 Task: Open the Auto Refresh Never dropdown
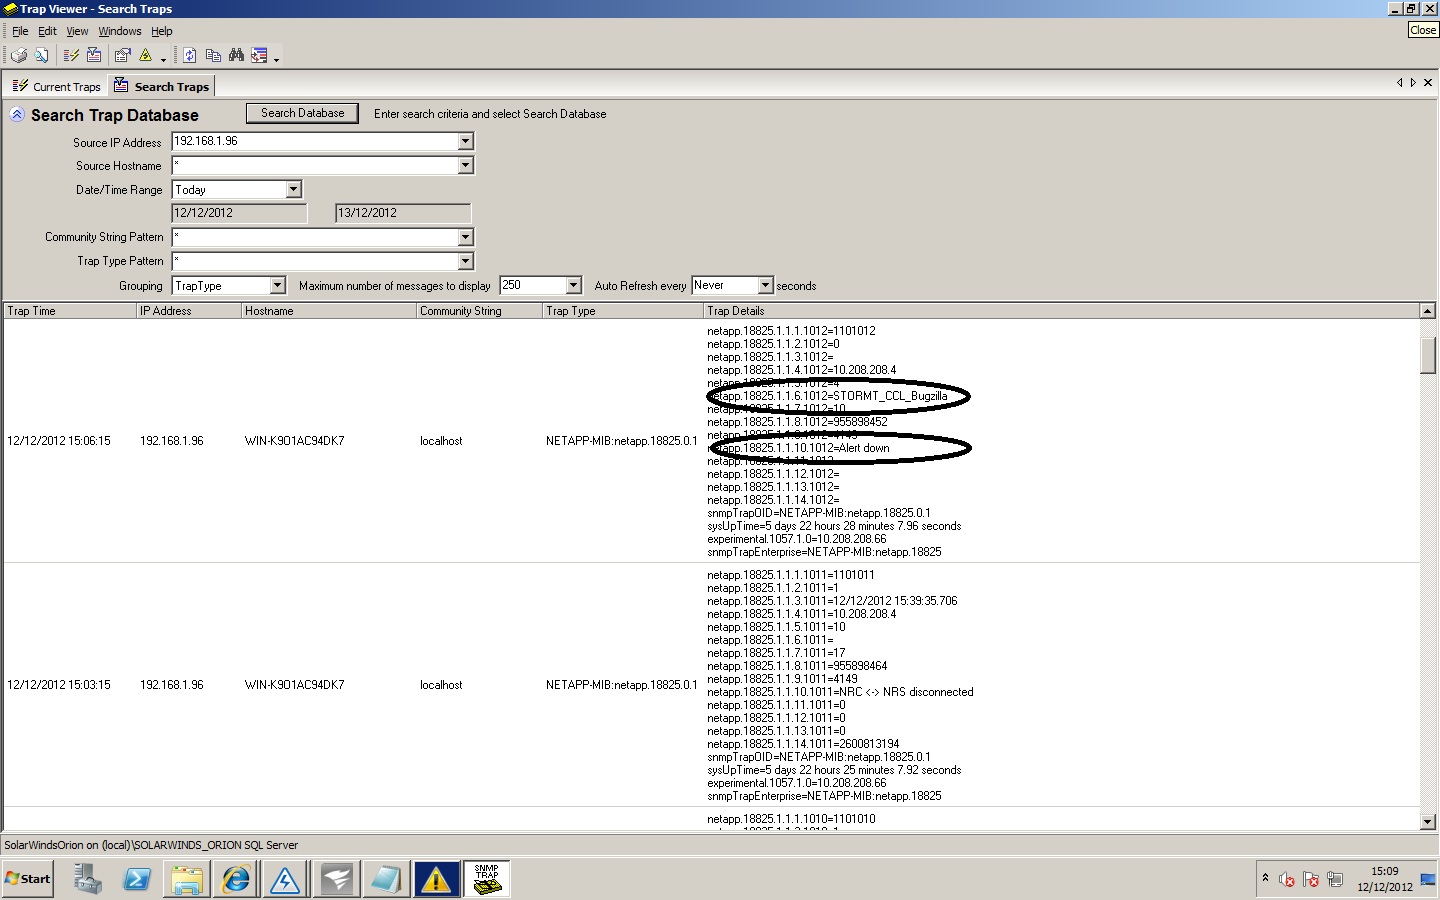click(765, 286)
